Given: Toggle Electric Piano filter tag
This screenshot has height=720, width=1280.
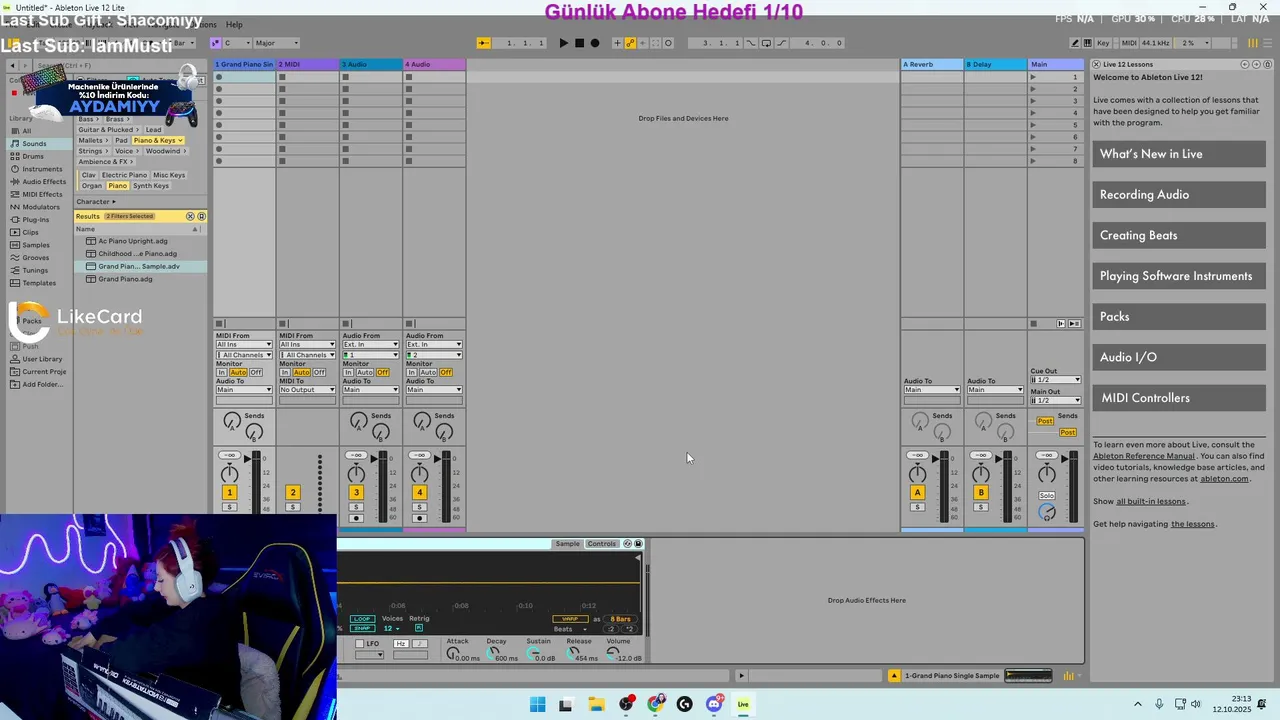Looking at the screenshot, I should coord(124,175).
